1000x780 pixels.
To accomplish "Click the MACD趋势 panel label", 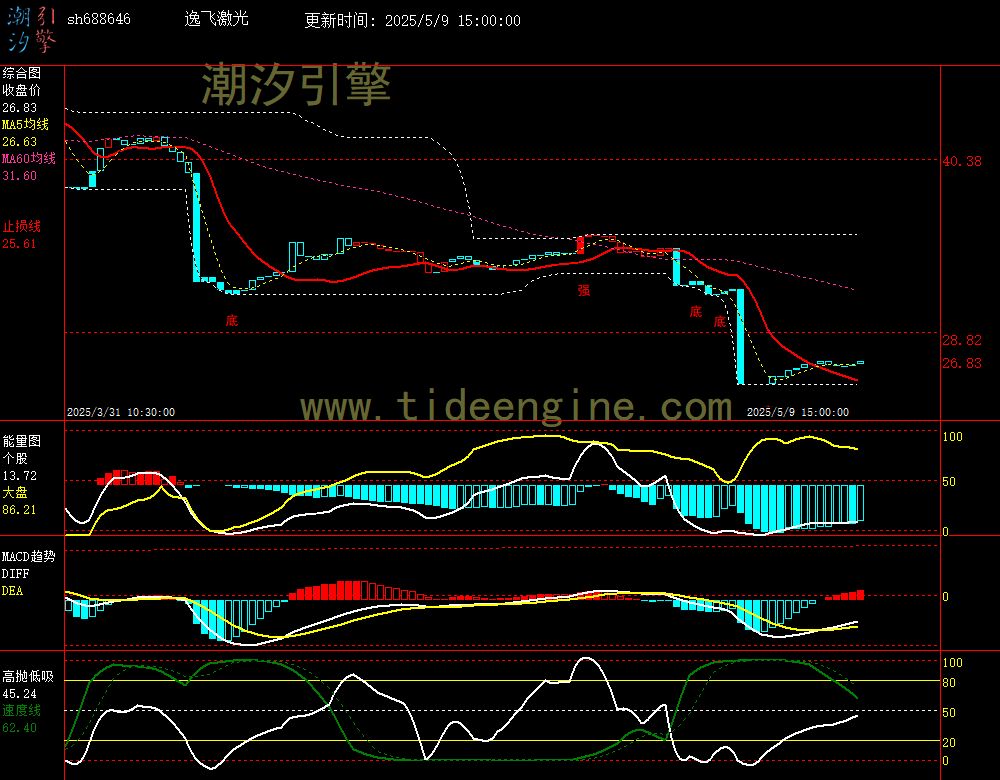I will click(x=29, y=557).
